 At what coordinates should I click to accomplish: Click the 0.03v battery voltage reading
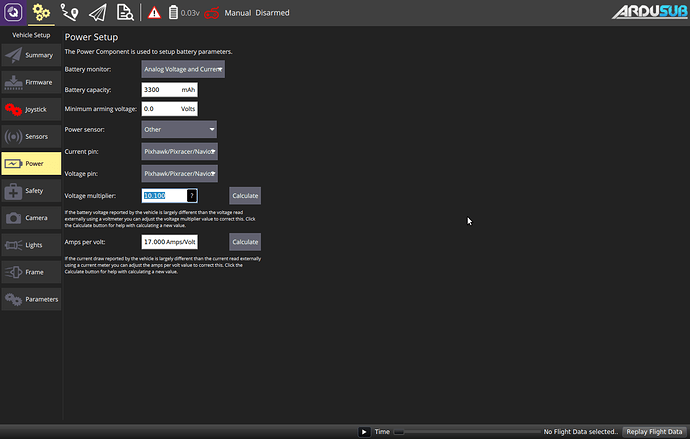[190, 13]
